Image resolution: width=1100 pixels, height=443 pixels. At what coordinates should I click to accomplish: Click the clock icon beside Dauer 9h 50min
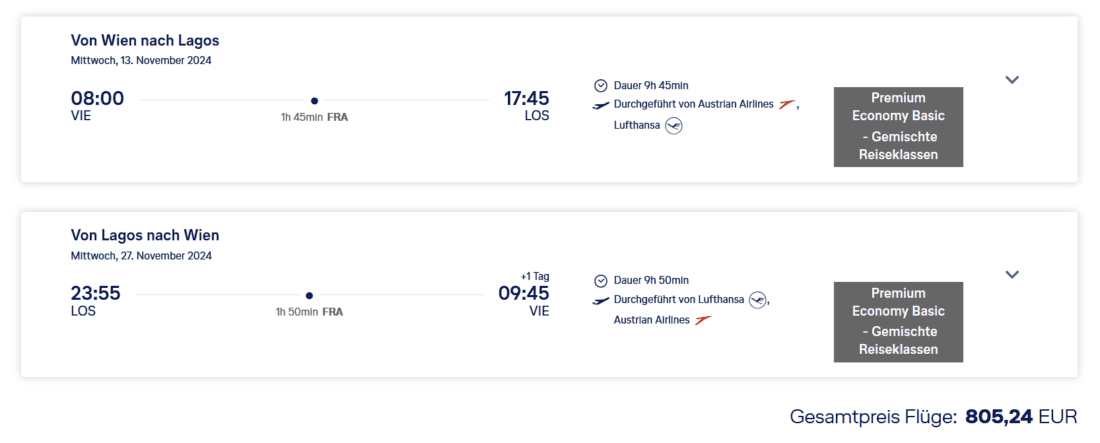(601, 281)
